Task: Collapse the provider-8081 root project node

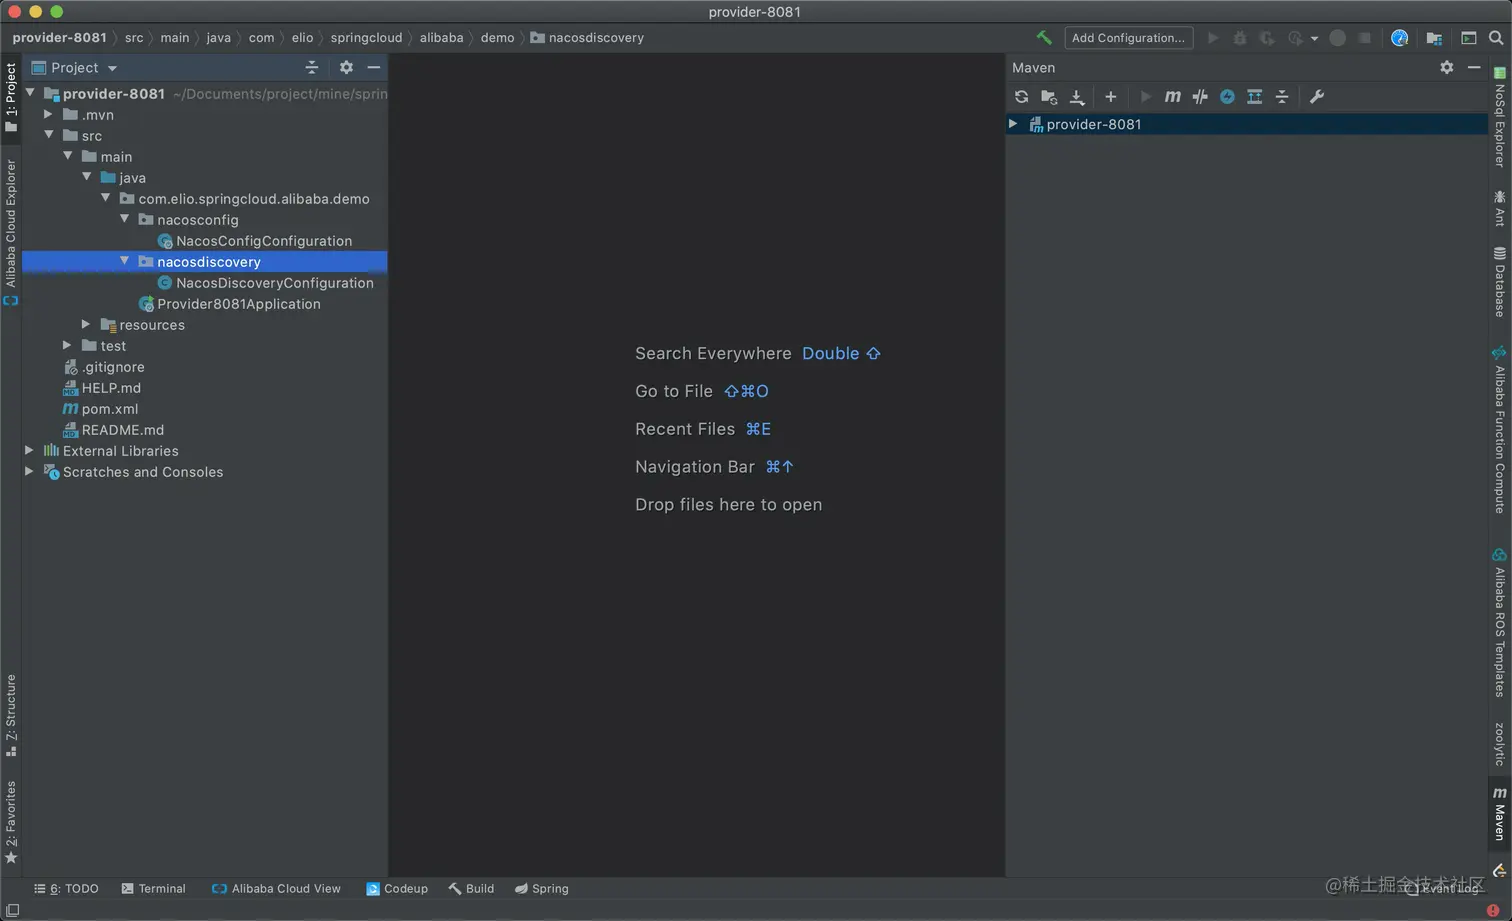Action: [x=30, y=93]
